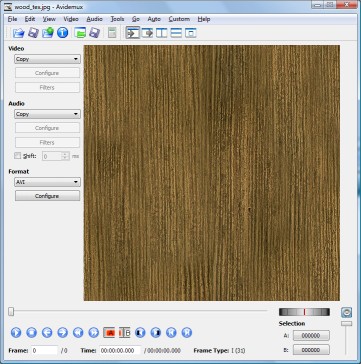Click the timeline seek slider handle
Viewport: 361px width, 364px height.
[11, 312]
